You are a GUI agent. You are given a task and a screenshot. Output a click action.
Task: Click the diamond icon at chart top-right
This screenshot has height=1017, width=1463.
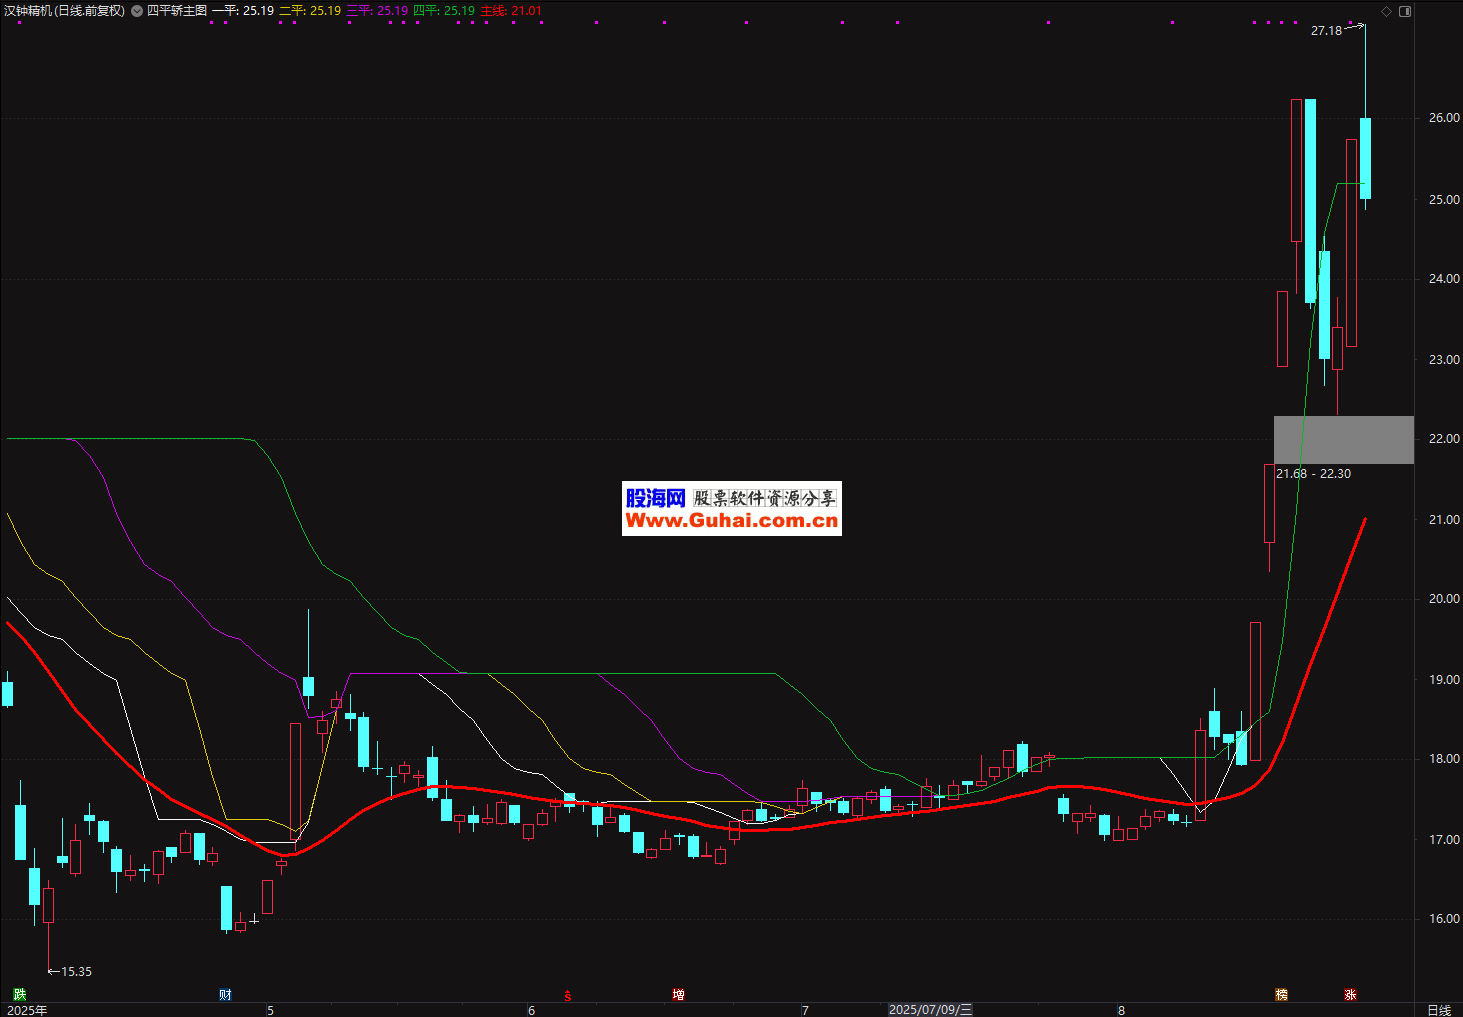click(1386, 11)
